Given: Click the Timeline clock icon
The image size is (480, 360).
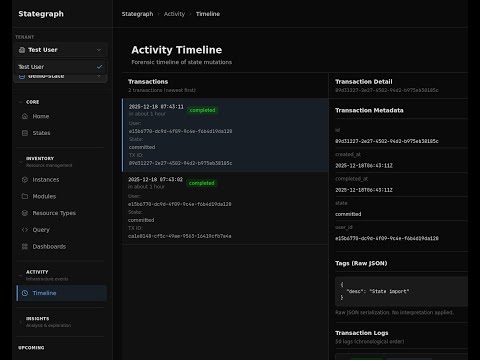Looking at the screenshot, I should [25, 293].
